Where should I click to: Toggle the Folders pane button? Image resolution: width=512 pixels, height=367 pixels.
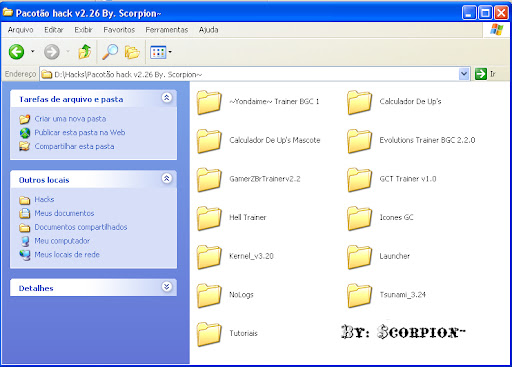132,52
